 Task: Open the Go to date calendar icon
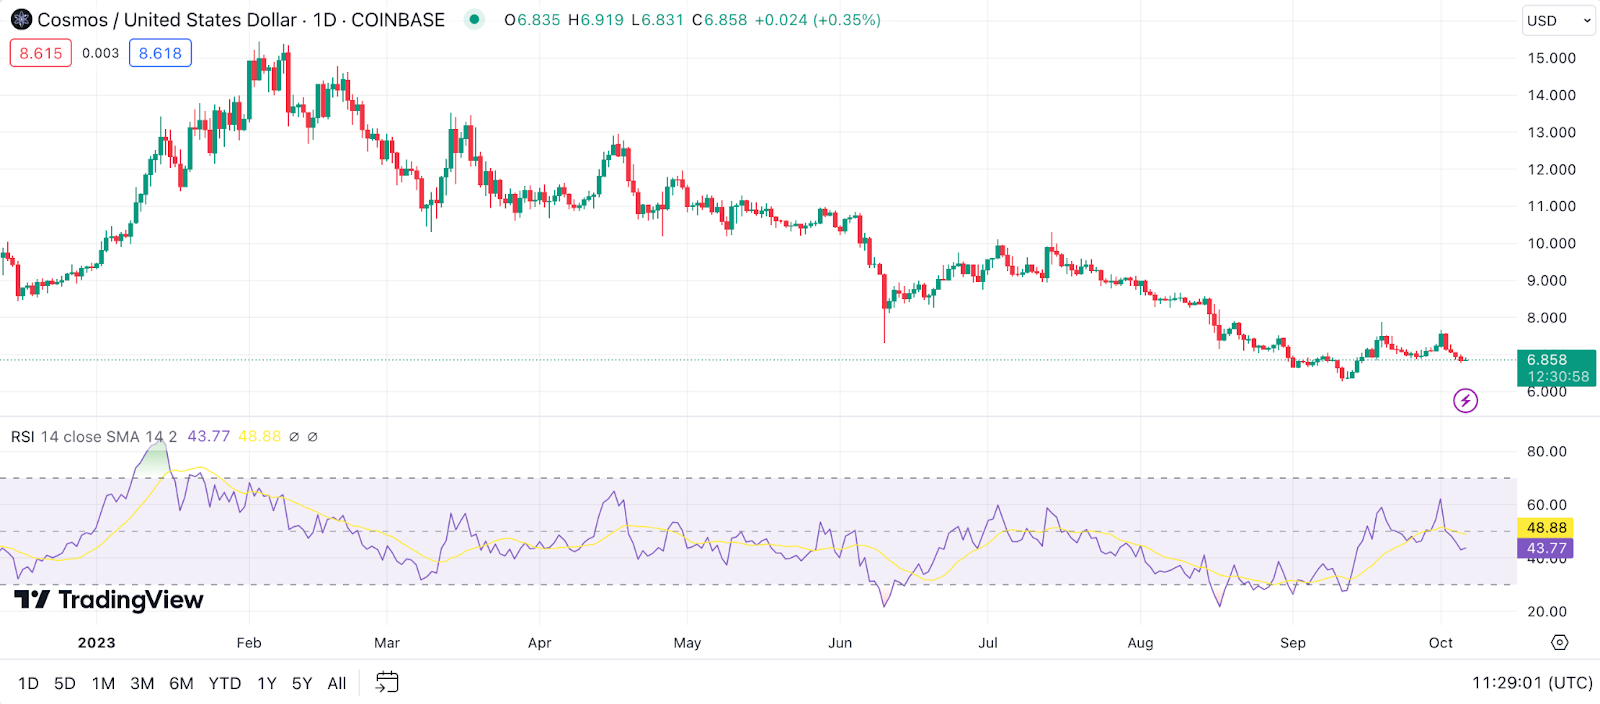click(387, 683)
